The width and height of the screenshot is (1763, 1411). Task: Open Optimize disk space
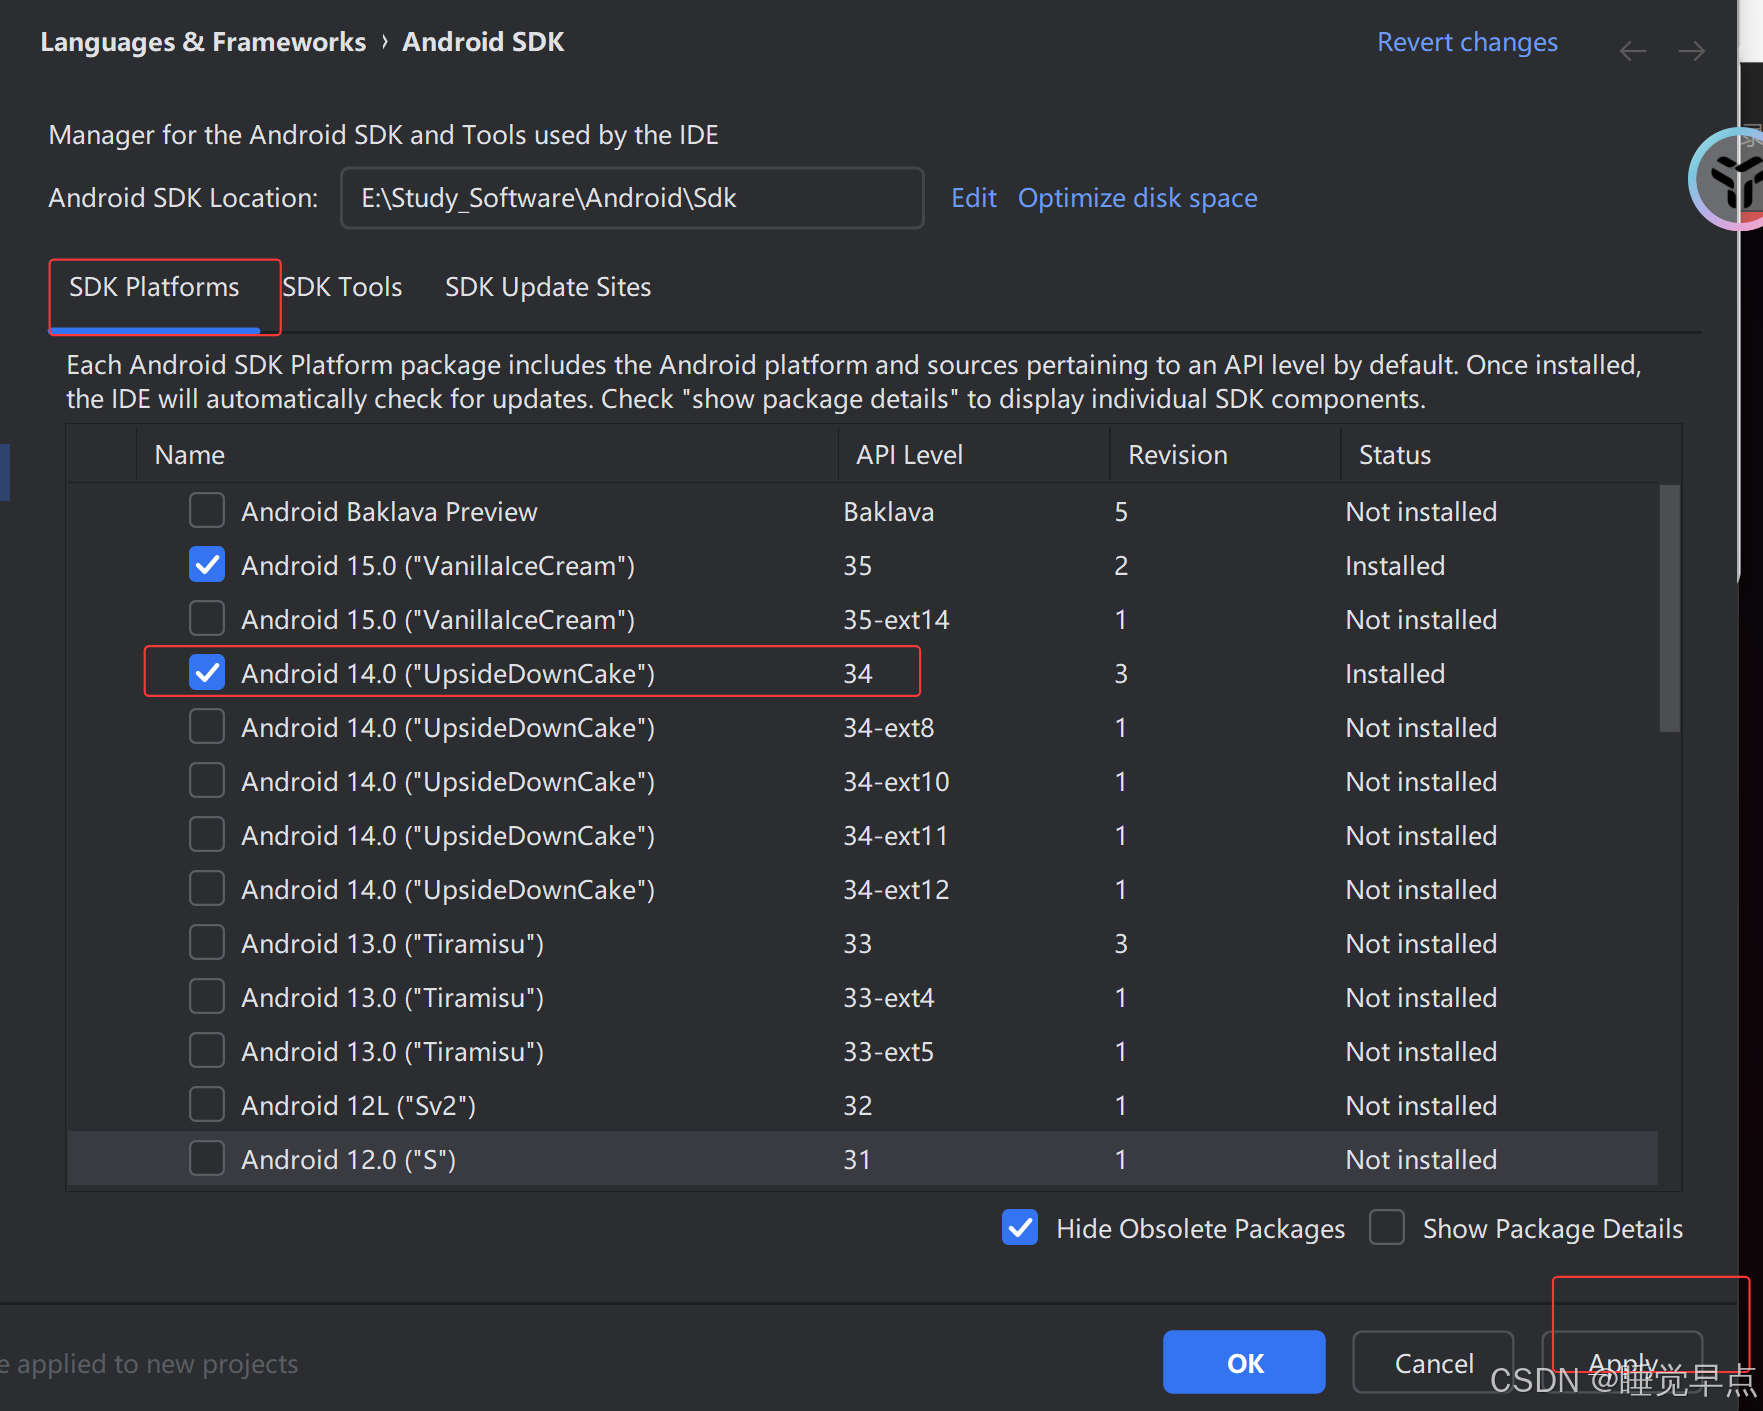(x=1137, y=197)
